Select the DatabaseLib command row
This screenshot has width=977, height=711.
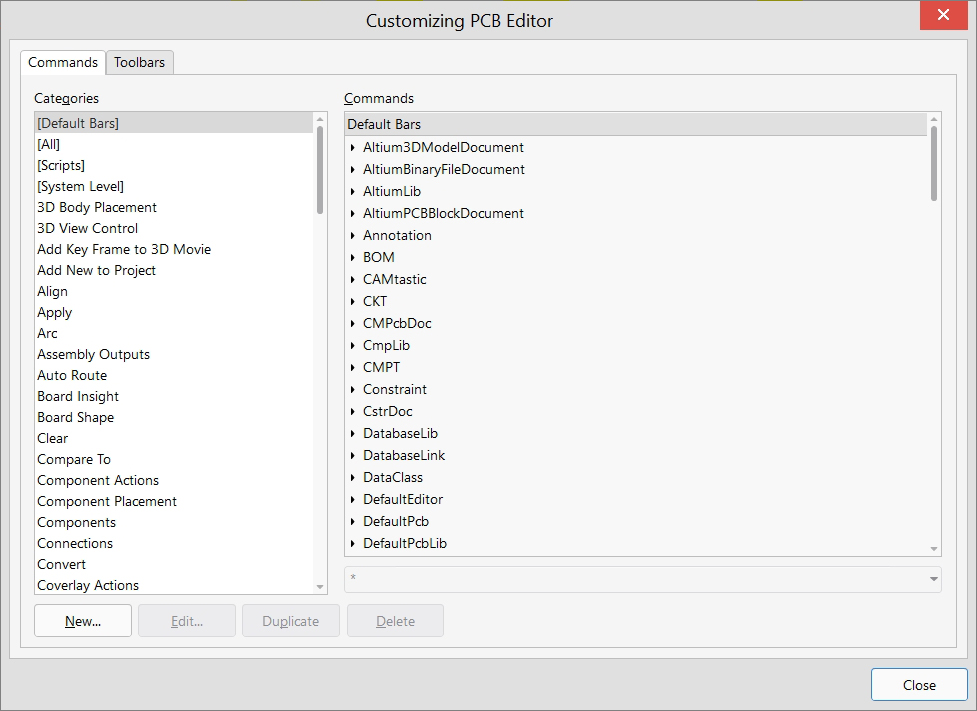pos(636,433)
